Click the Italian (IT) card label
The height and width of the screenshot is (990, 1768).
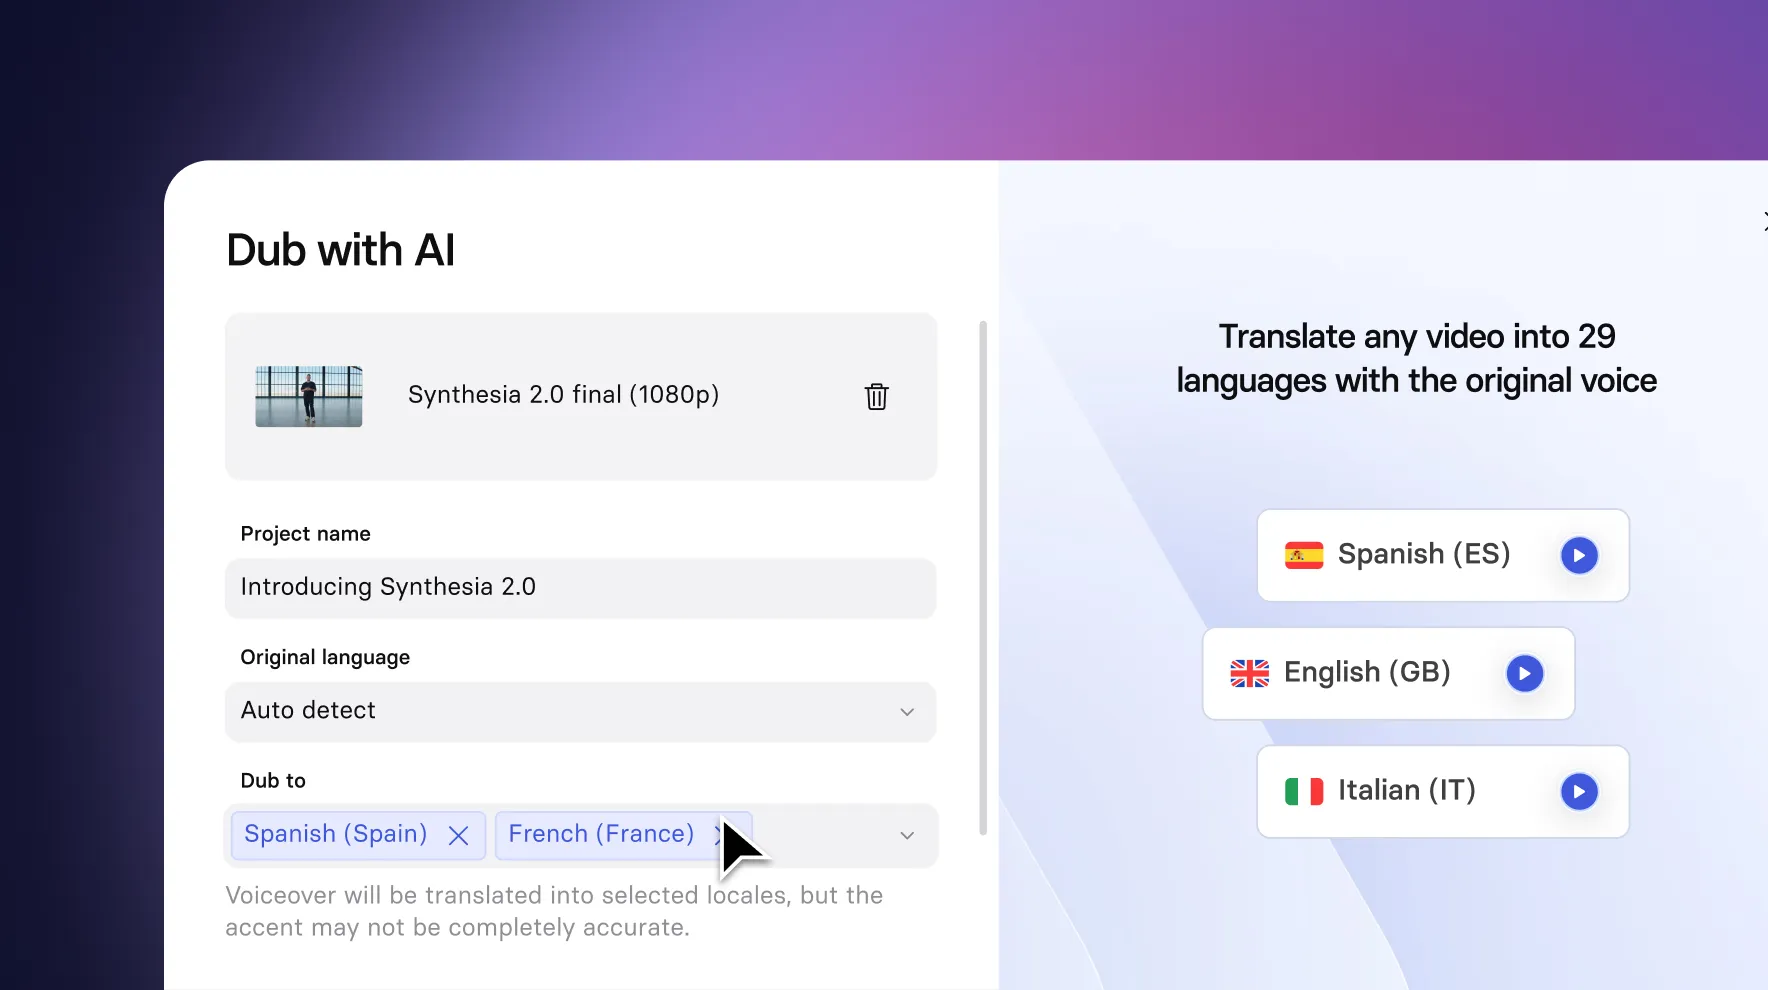[x=1407, y=790]
